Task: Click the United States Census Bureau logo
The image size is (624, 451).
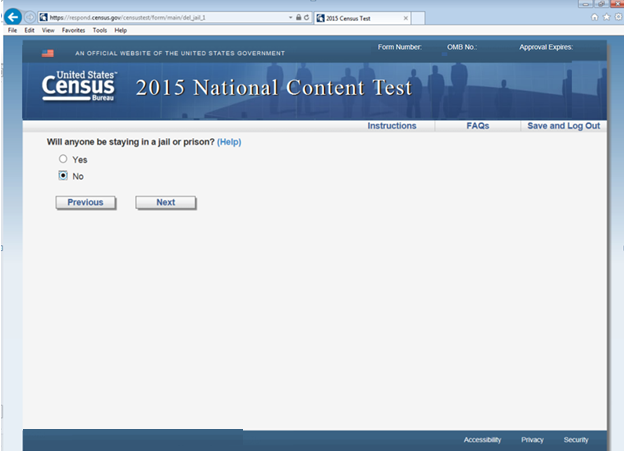Action: coord(79,86)
